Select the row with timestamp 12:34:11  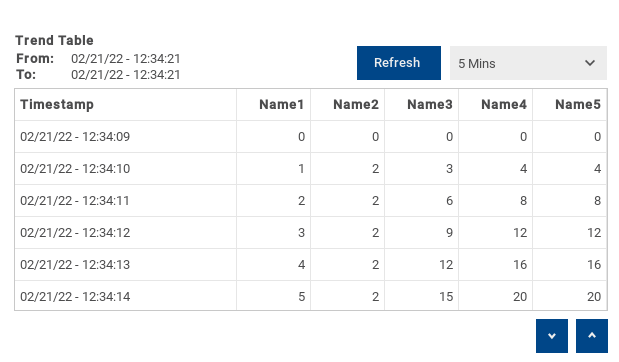pos(311,201)
